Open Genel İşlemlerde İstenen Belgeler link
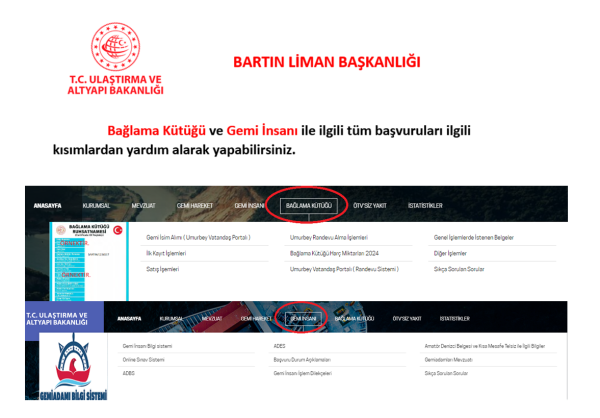The image size is (600, 418). click(474, 237)
